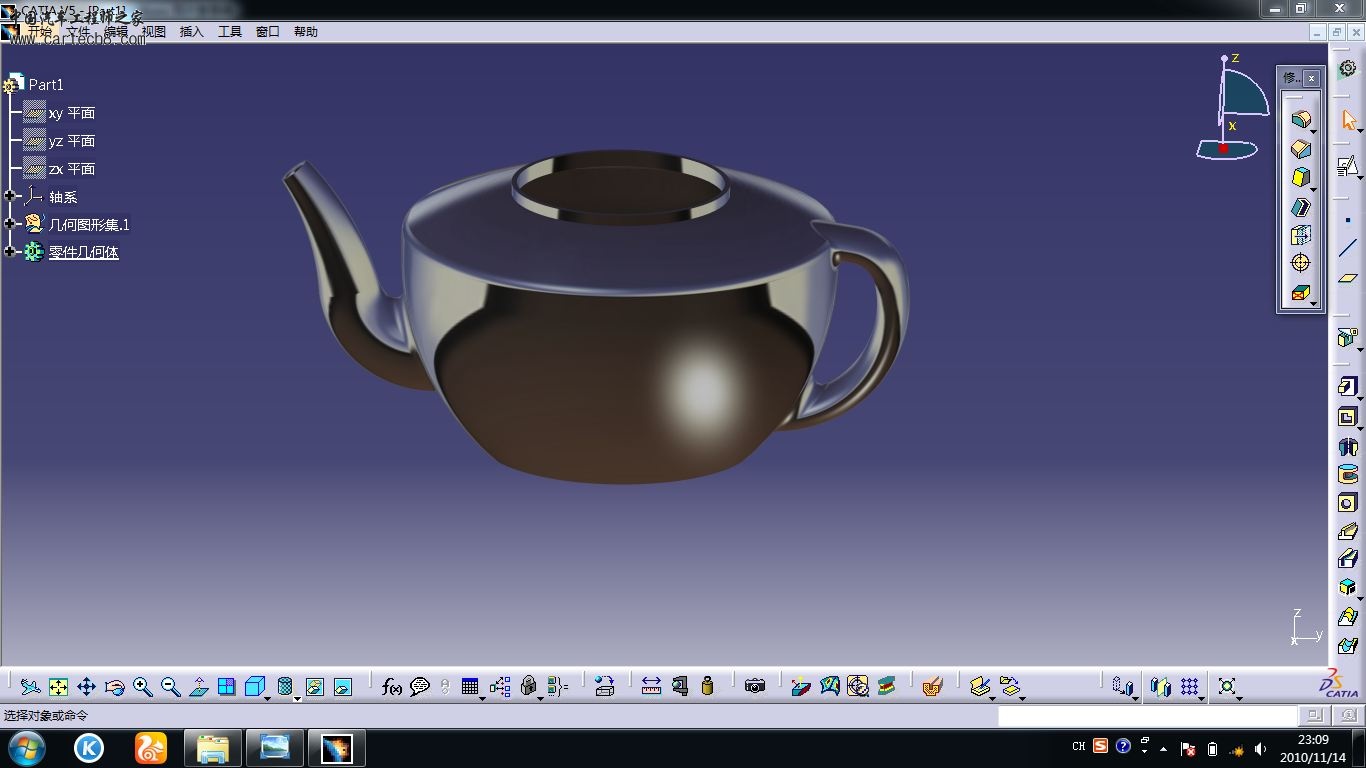Expand the 几何图形集.1 tree node
1366x768 pixels.
click(10, 224)
